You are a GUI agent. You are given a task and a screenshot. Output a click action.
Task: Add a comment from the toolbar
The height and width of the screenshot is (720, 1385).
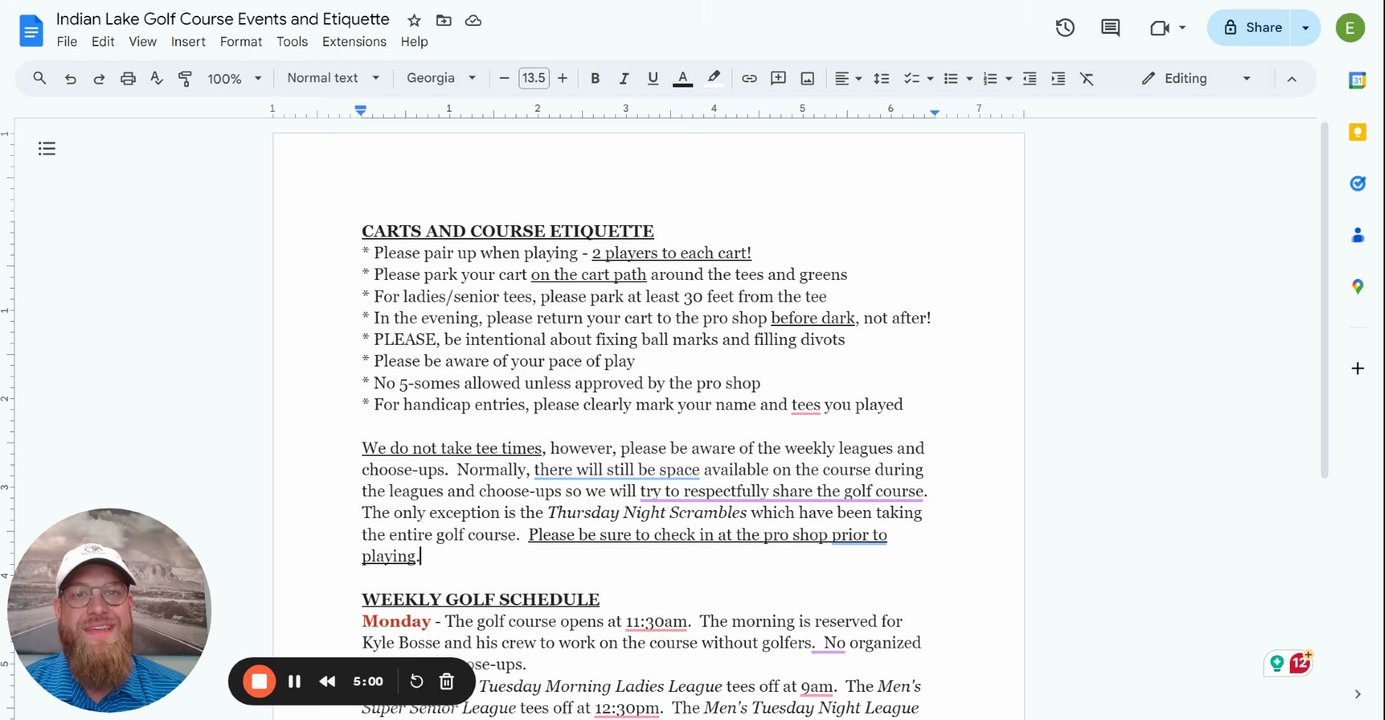pos(778,78)
